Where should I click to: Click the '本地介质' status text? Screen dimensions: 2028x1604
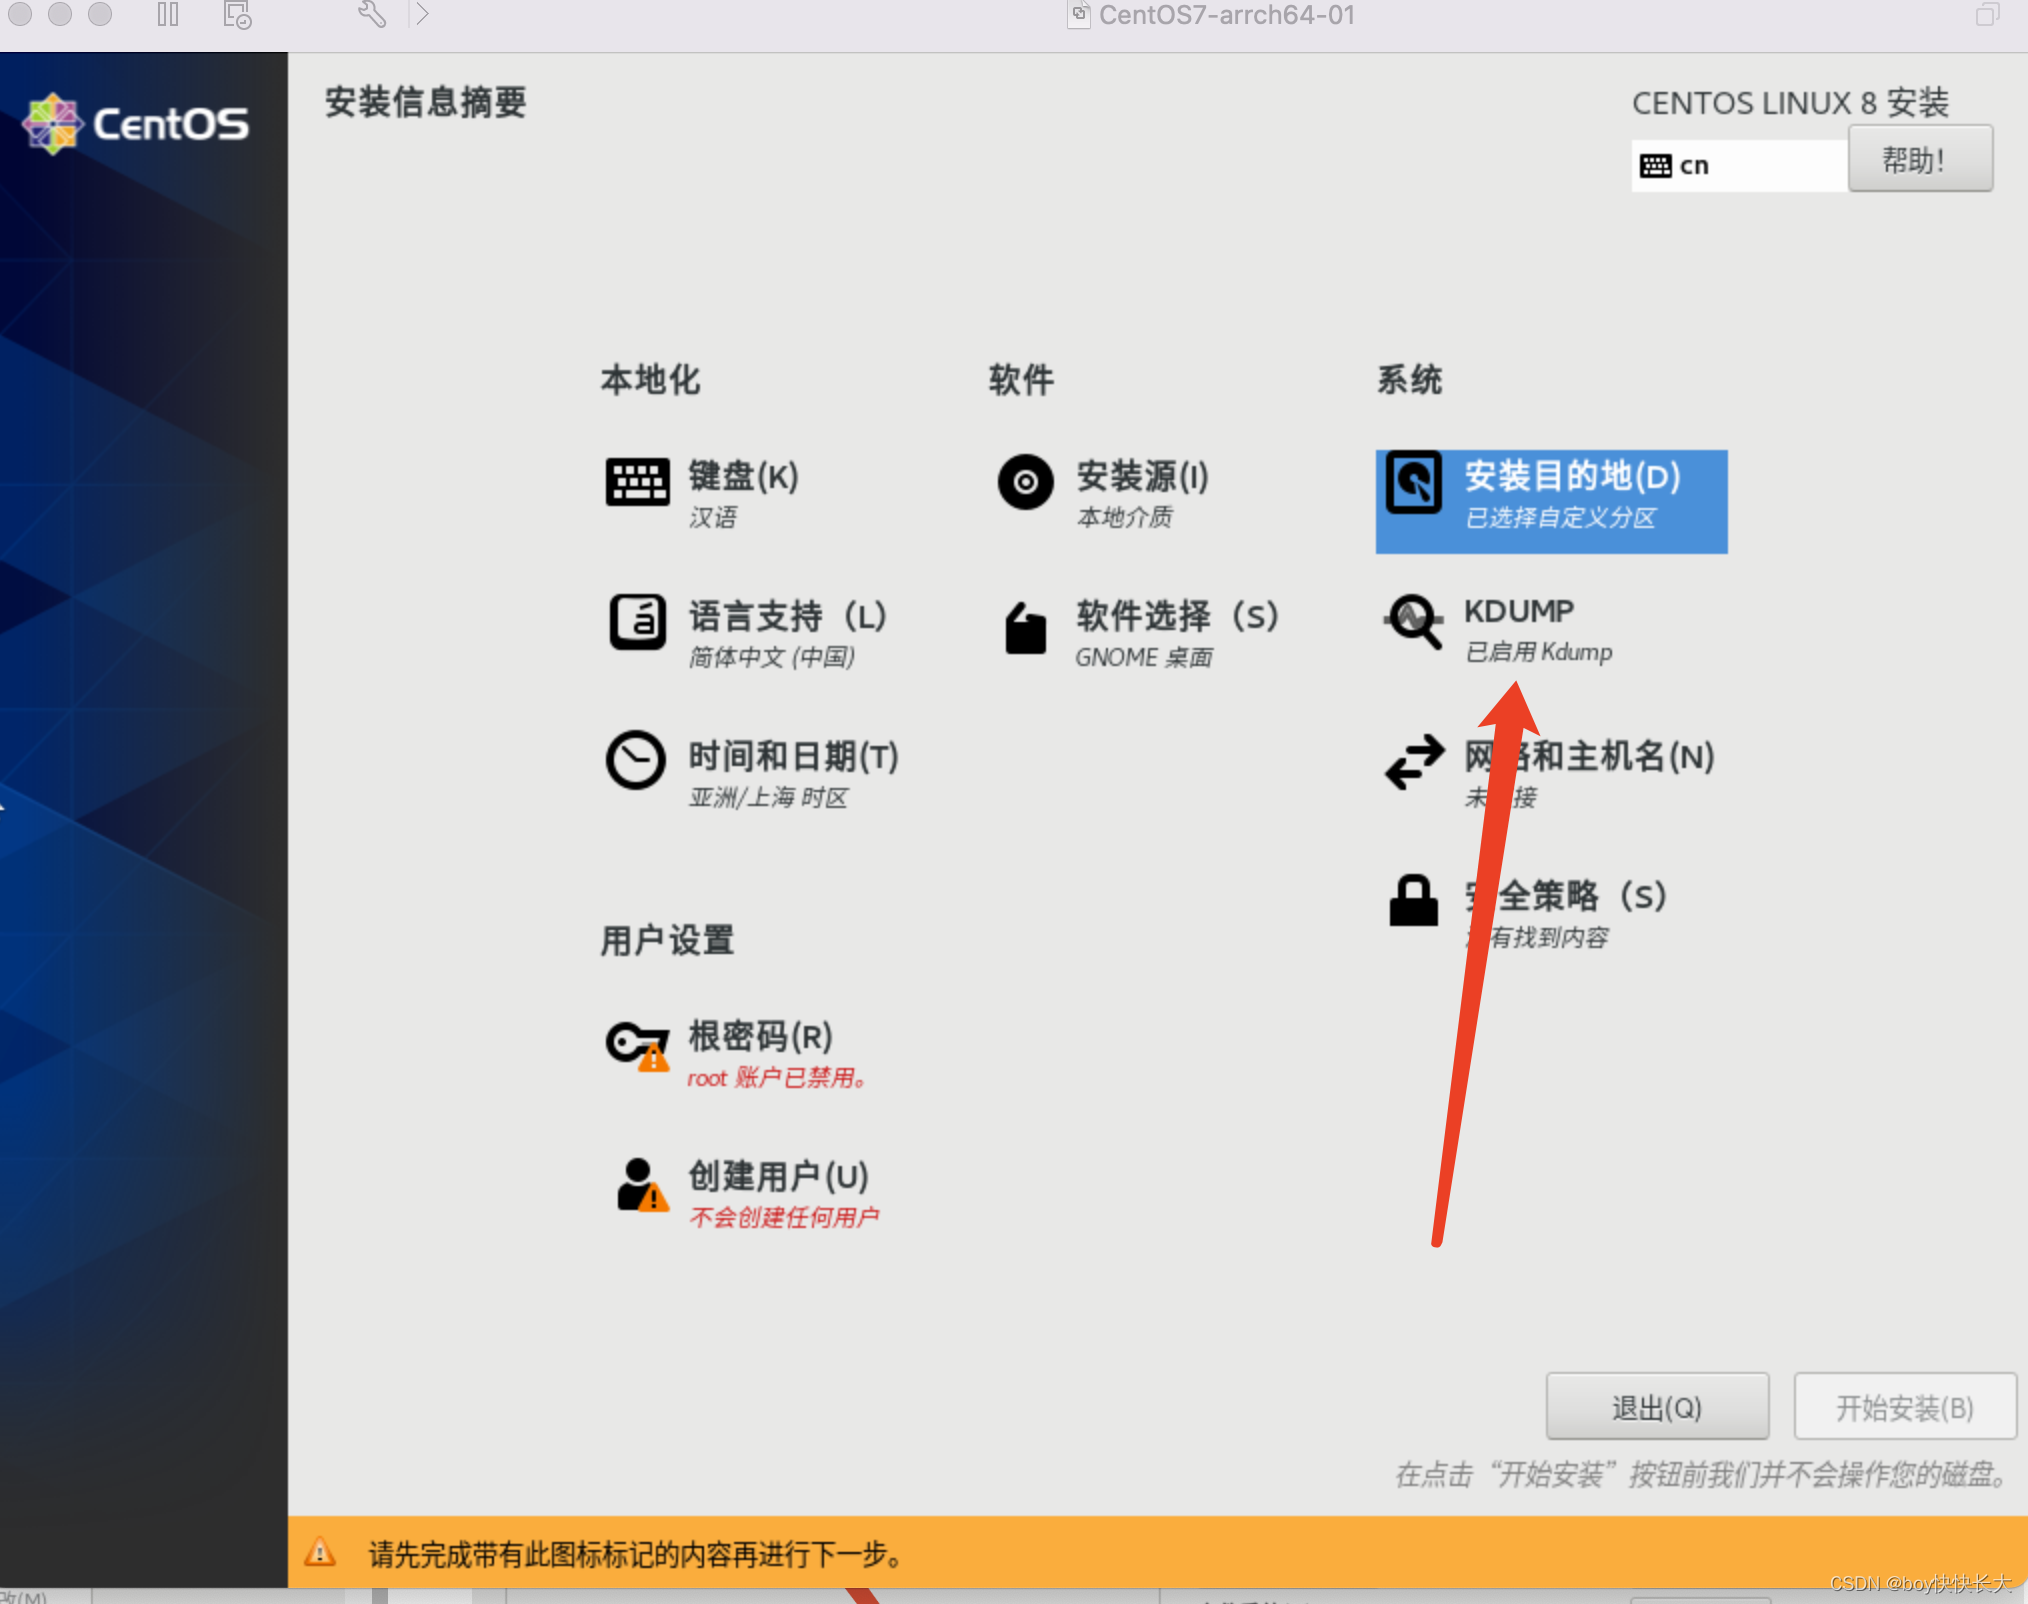click(x=1124, y=517)
